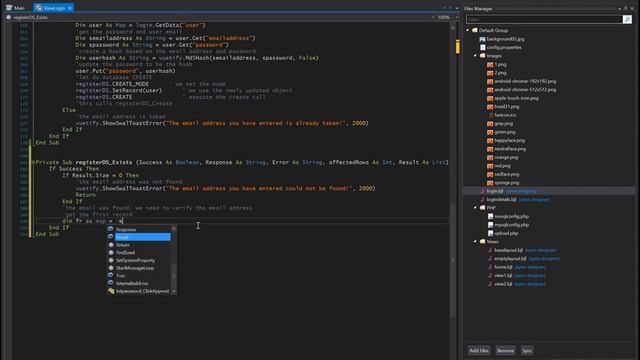640x360 pixels.
Task: Select the 2.png image icon
Action: point(490,73)
